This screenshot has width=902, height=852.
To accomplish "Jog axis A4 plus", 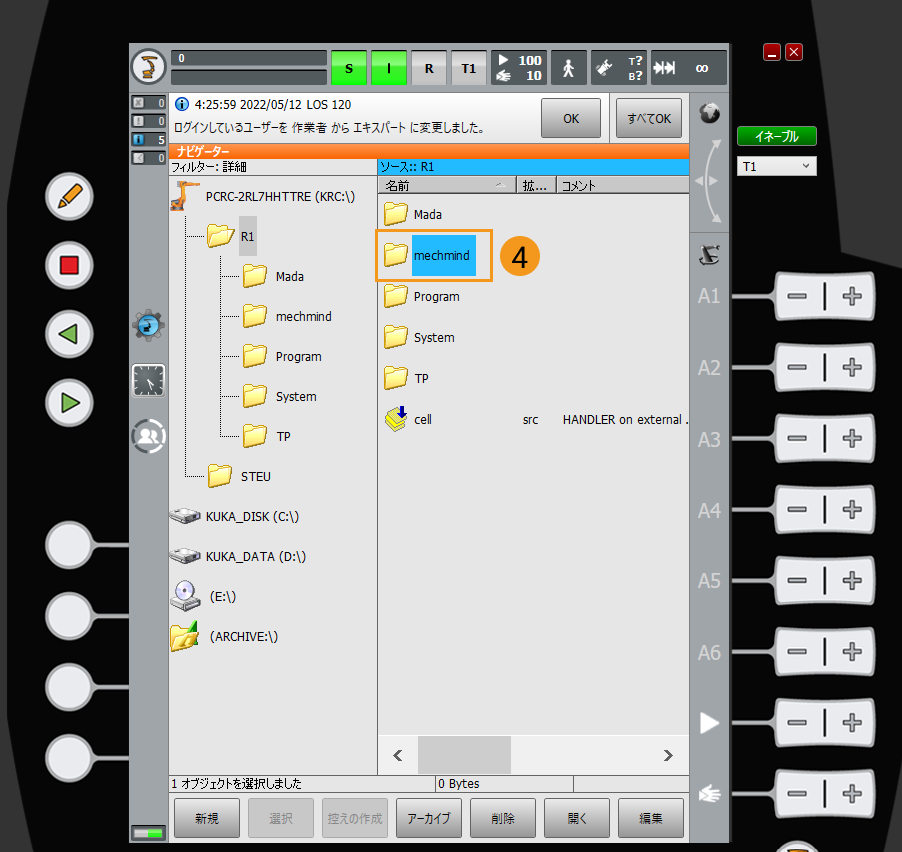I will (851, 509).
